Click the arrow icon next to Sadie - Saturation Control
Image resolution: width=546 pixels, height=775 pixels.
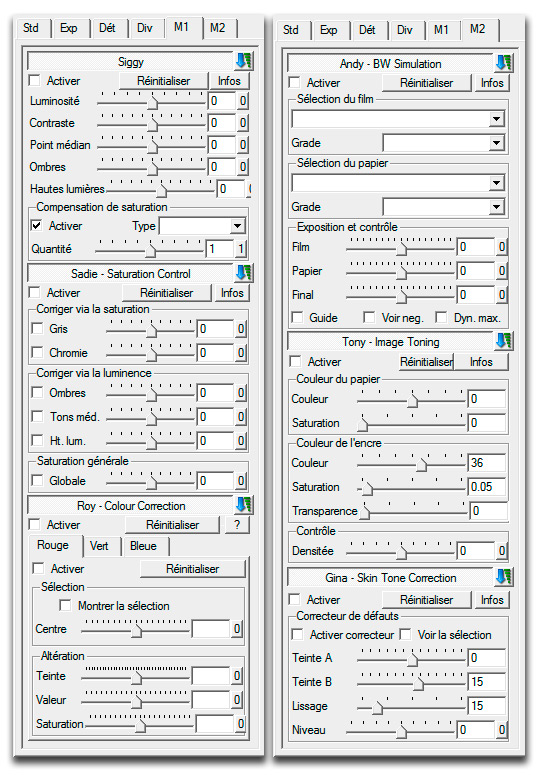pyautogui.click(x=244, y=273)
